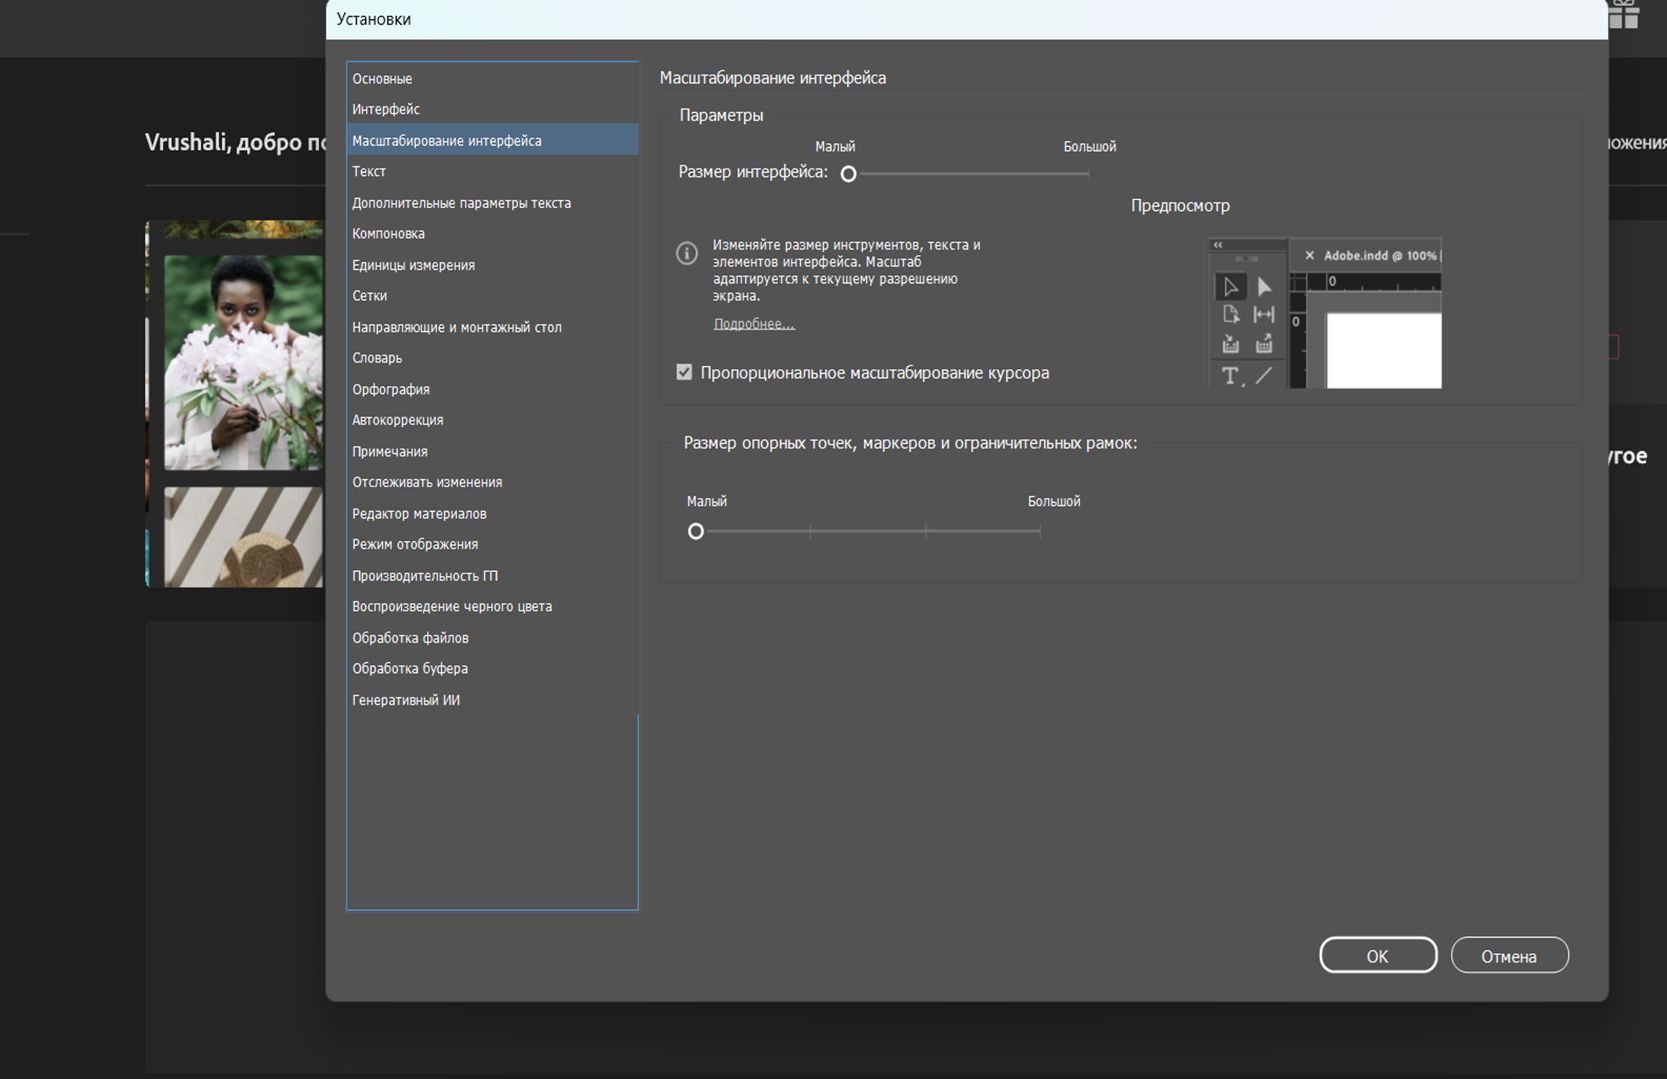The width and height of the screenshot is (1667, 1079).
Task: Select Редактор материалов in the list
Action: tap(492, 513)
